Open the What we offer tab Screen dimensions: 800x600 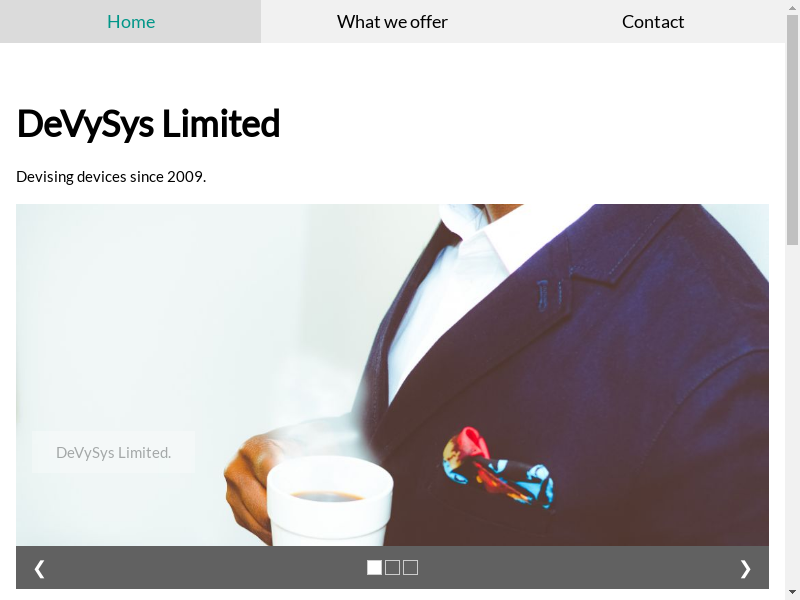(x=392, y=21)
